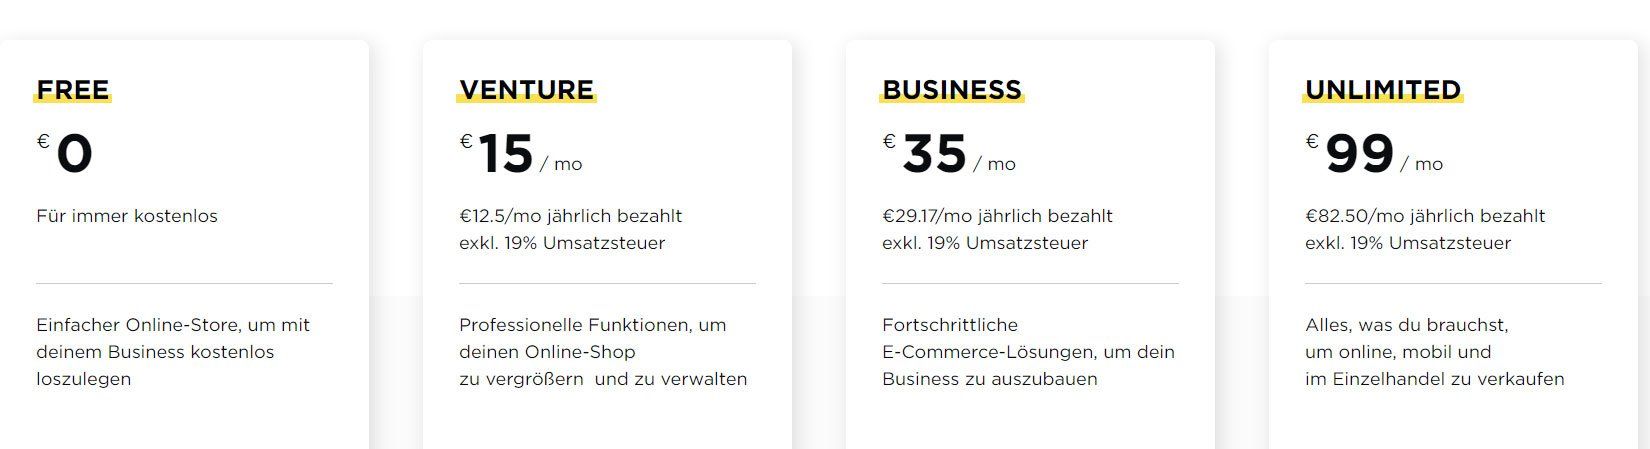Screen dimensions: 1650x449
Task: Click the euro symbol beside 99
Action: (x=1312, y=141)
